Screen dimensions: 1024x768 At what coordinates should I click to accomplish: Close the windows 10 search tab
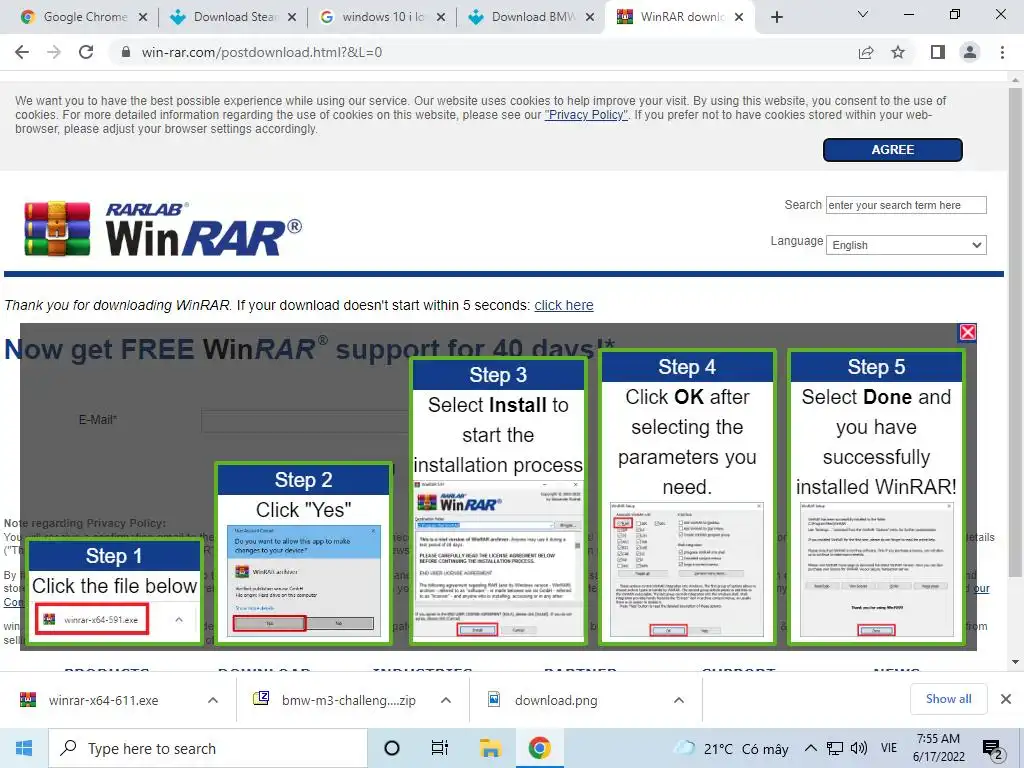[x=441, y=17]
